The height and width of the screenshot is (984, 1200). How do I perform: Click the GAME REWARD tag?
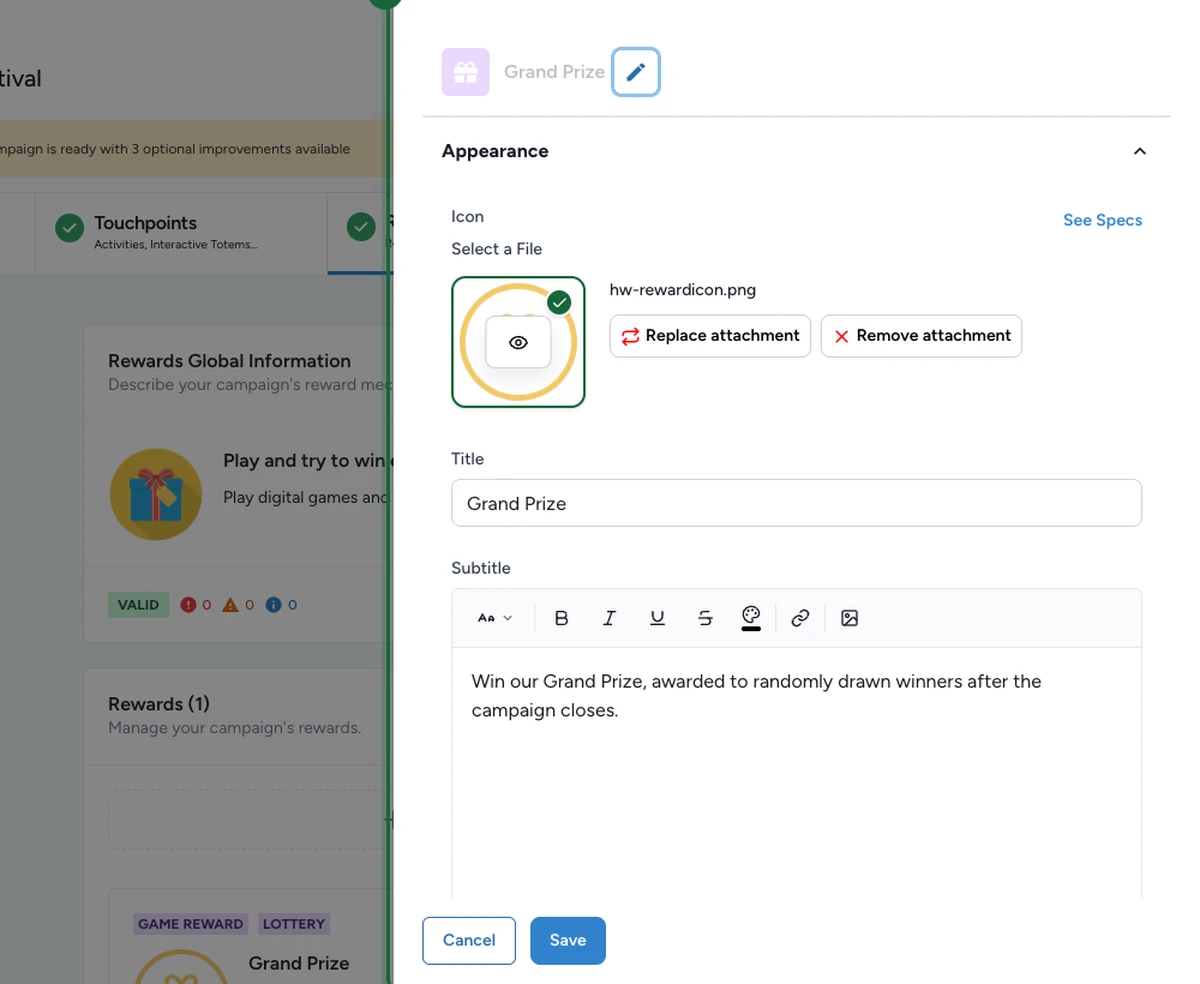[190, 924]
